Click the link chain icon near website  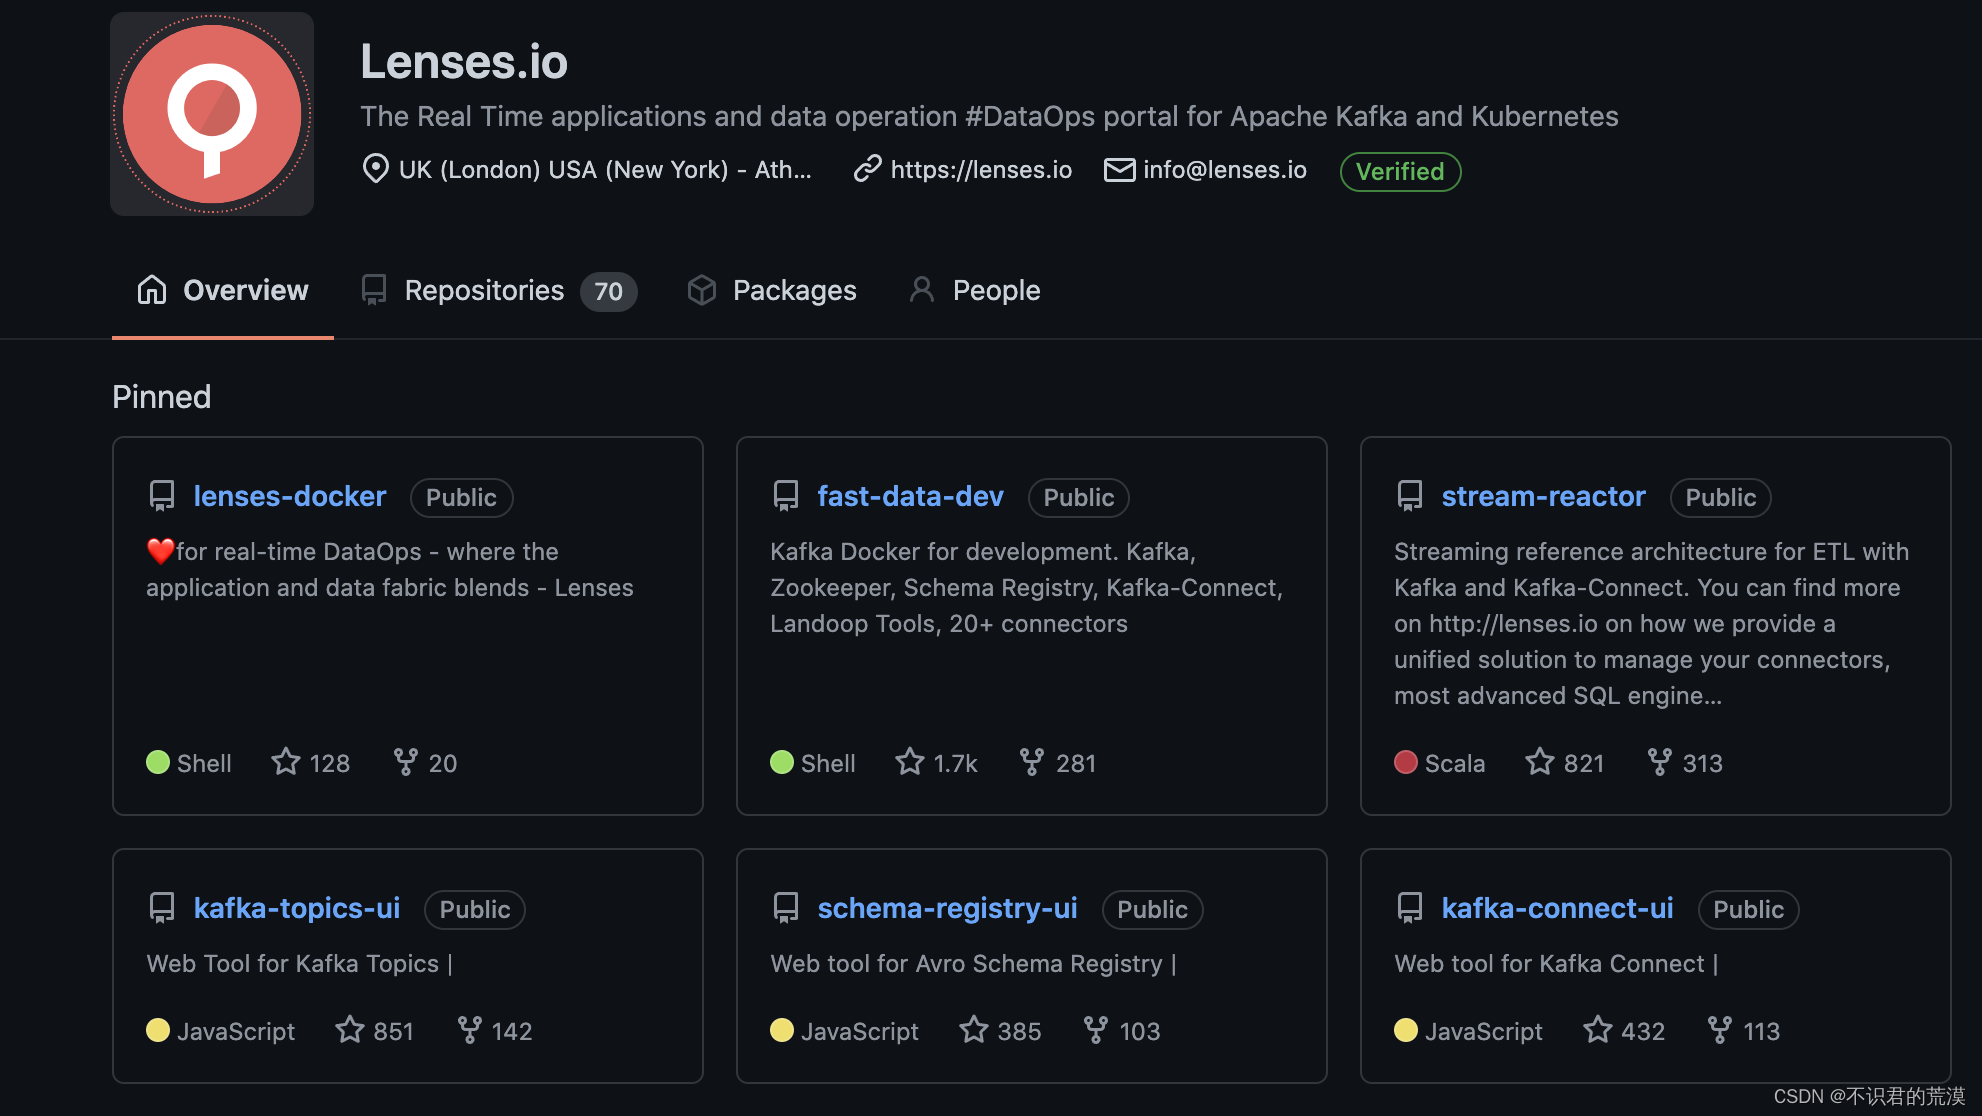tap(867, 169)
